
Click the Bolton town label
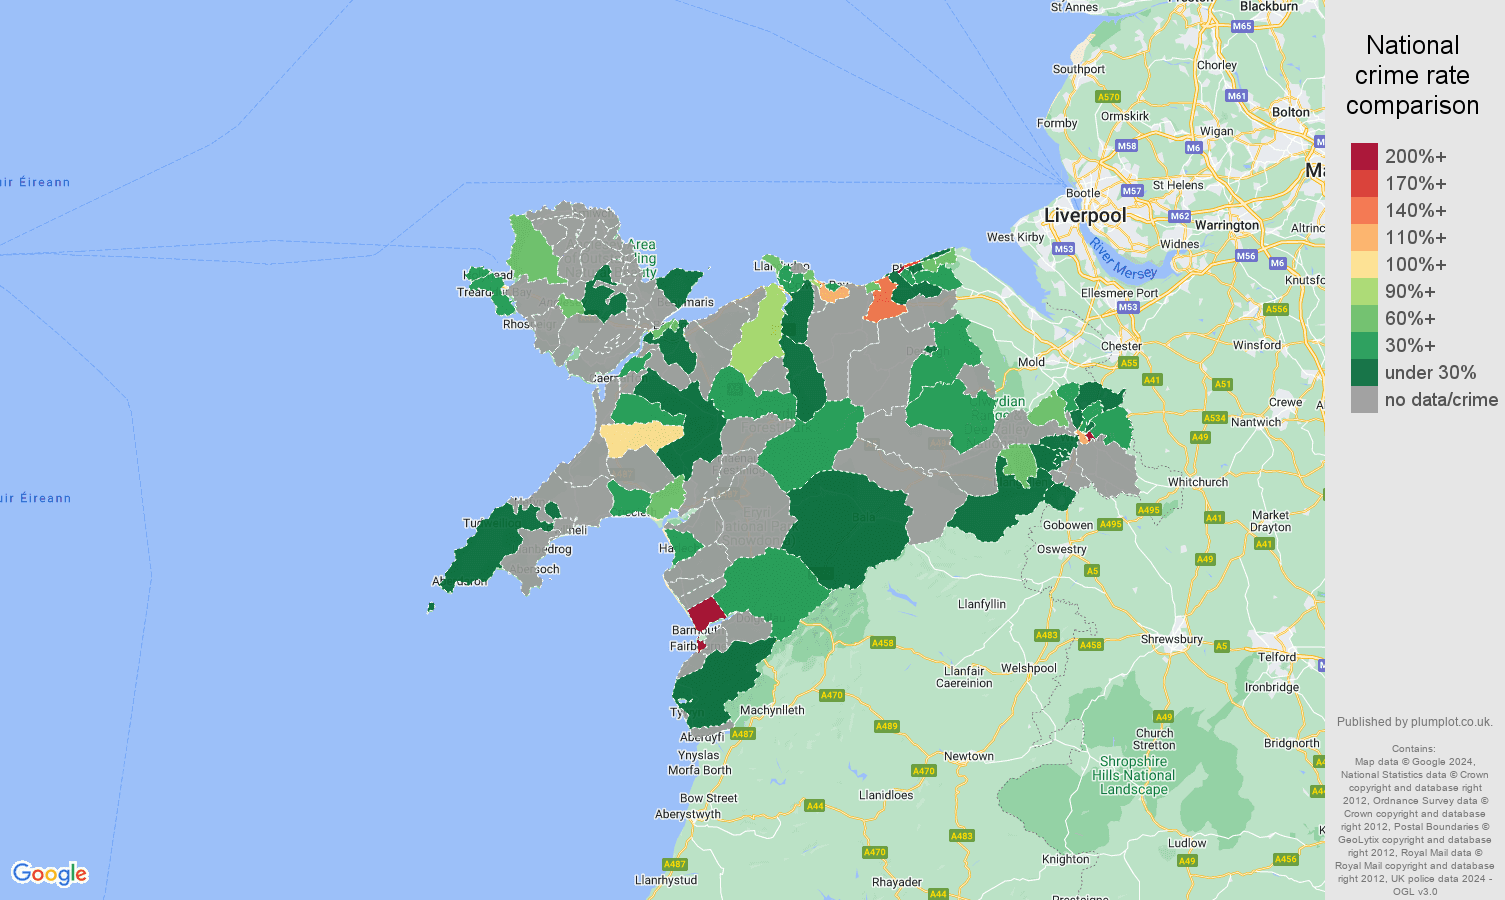(1291, 112)
